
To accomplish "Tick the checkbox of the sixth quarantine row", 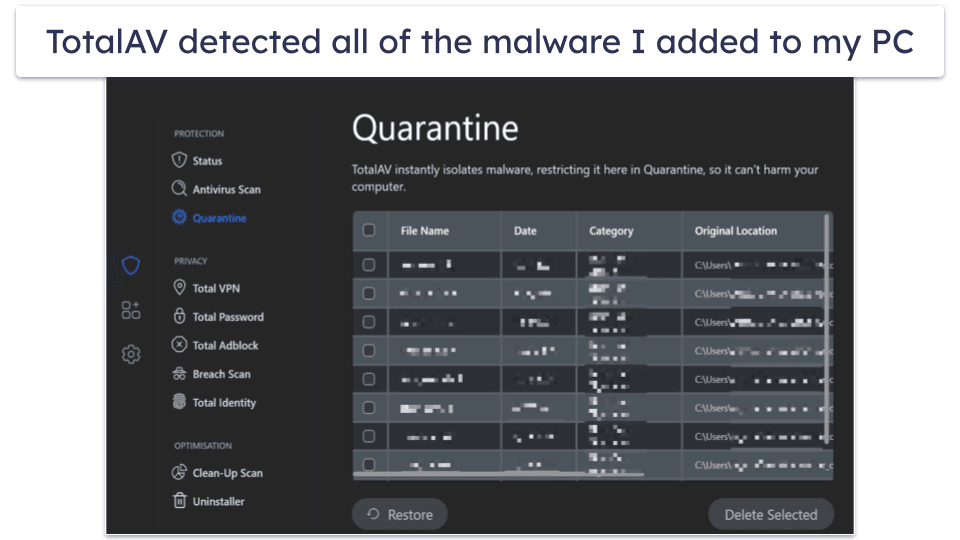I will [369, 408].
